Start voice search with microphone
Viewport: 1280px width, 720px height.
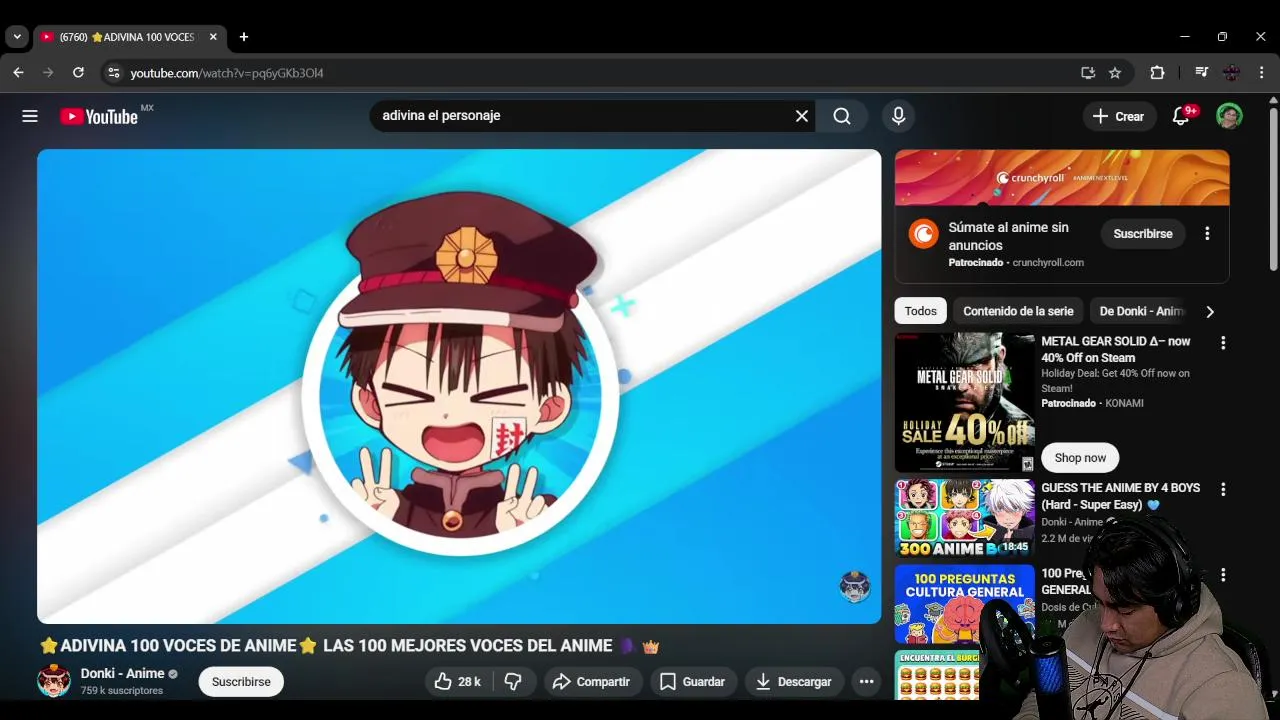[x=898, y=116]
